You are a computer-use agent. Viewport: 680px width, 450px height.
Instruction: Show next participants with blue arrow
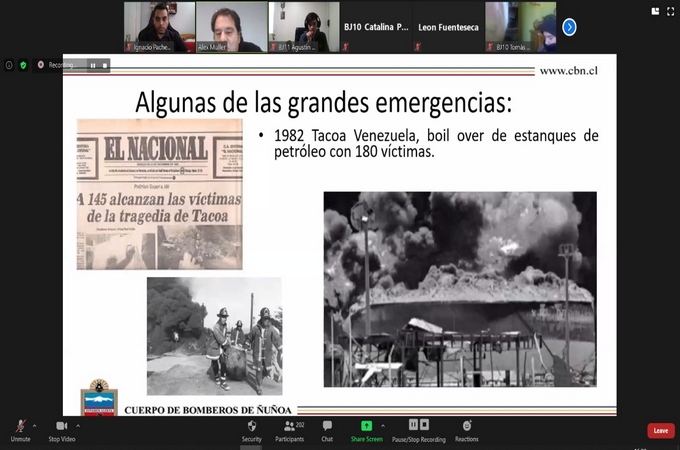[569, 27]
